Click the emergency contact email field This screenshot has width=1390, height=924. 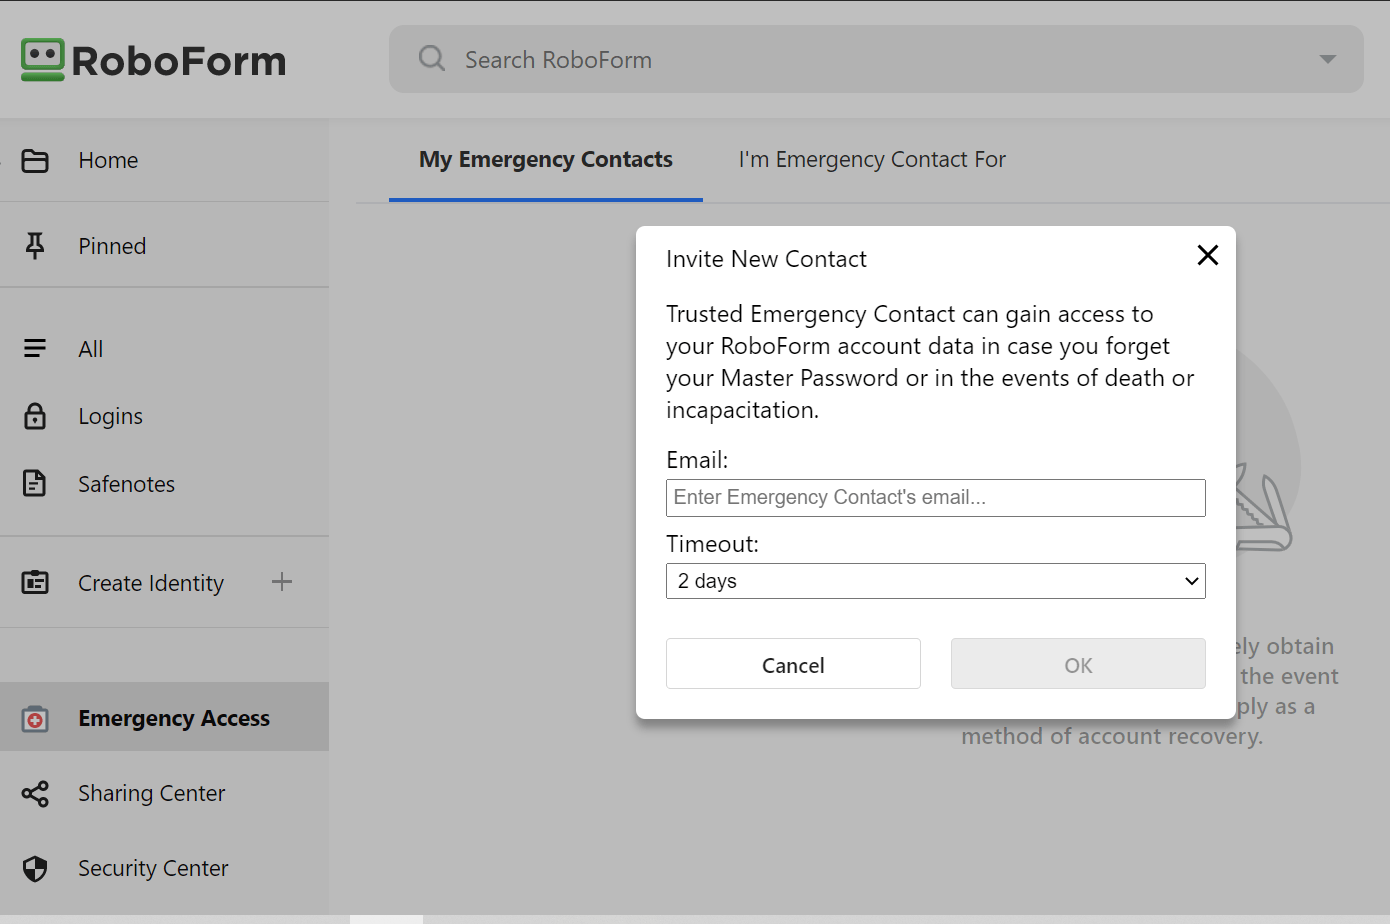(935, 497)
